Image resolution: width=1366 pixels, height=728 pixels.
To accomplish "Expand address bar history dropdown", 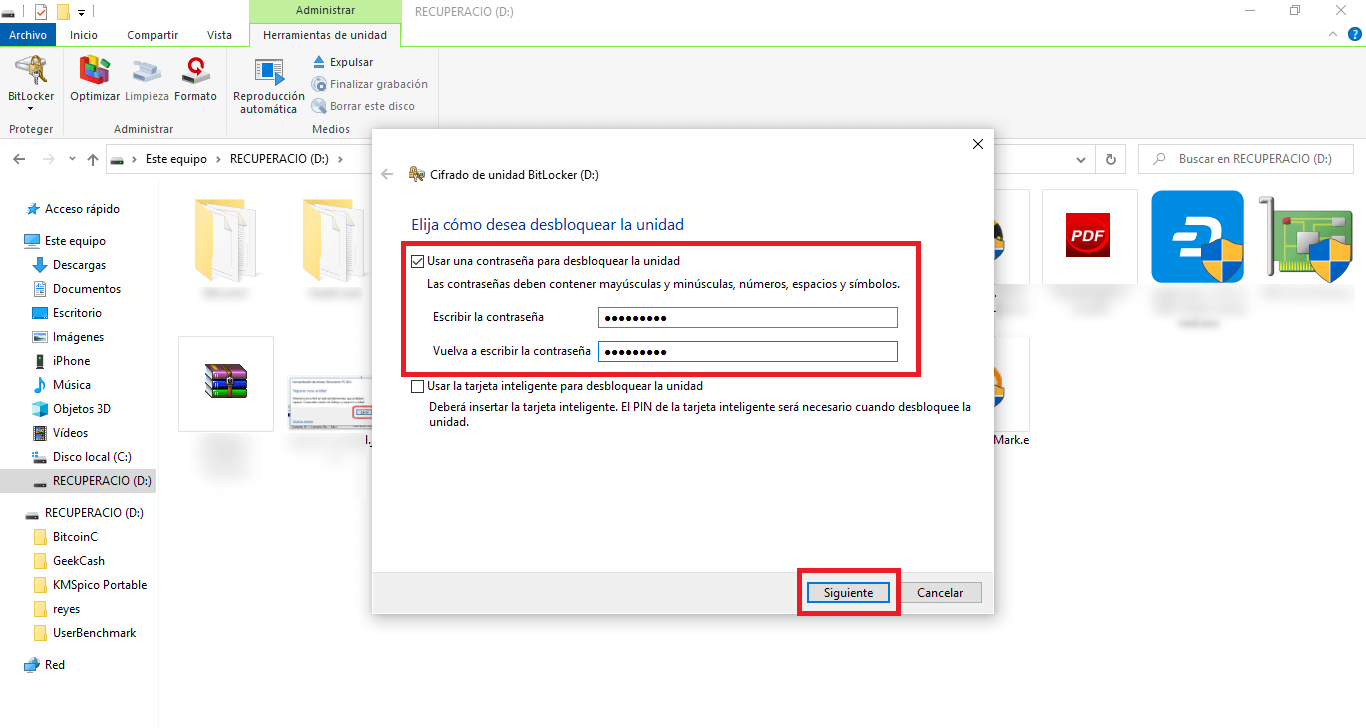I will tap(1080, 159).
